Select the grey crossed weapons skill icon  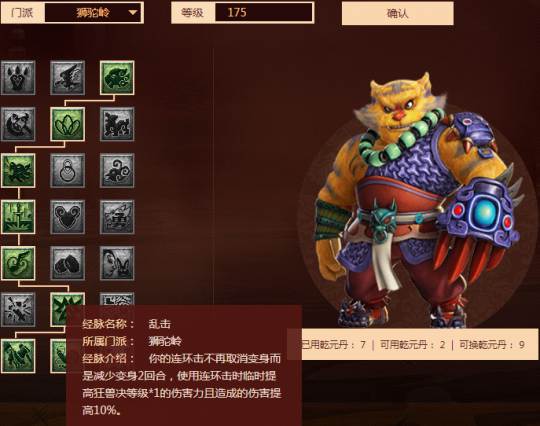[x=18, y=310]
